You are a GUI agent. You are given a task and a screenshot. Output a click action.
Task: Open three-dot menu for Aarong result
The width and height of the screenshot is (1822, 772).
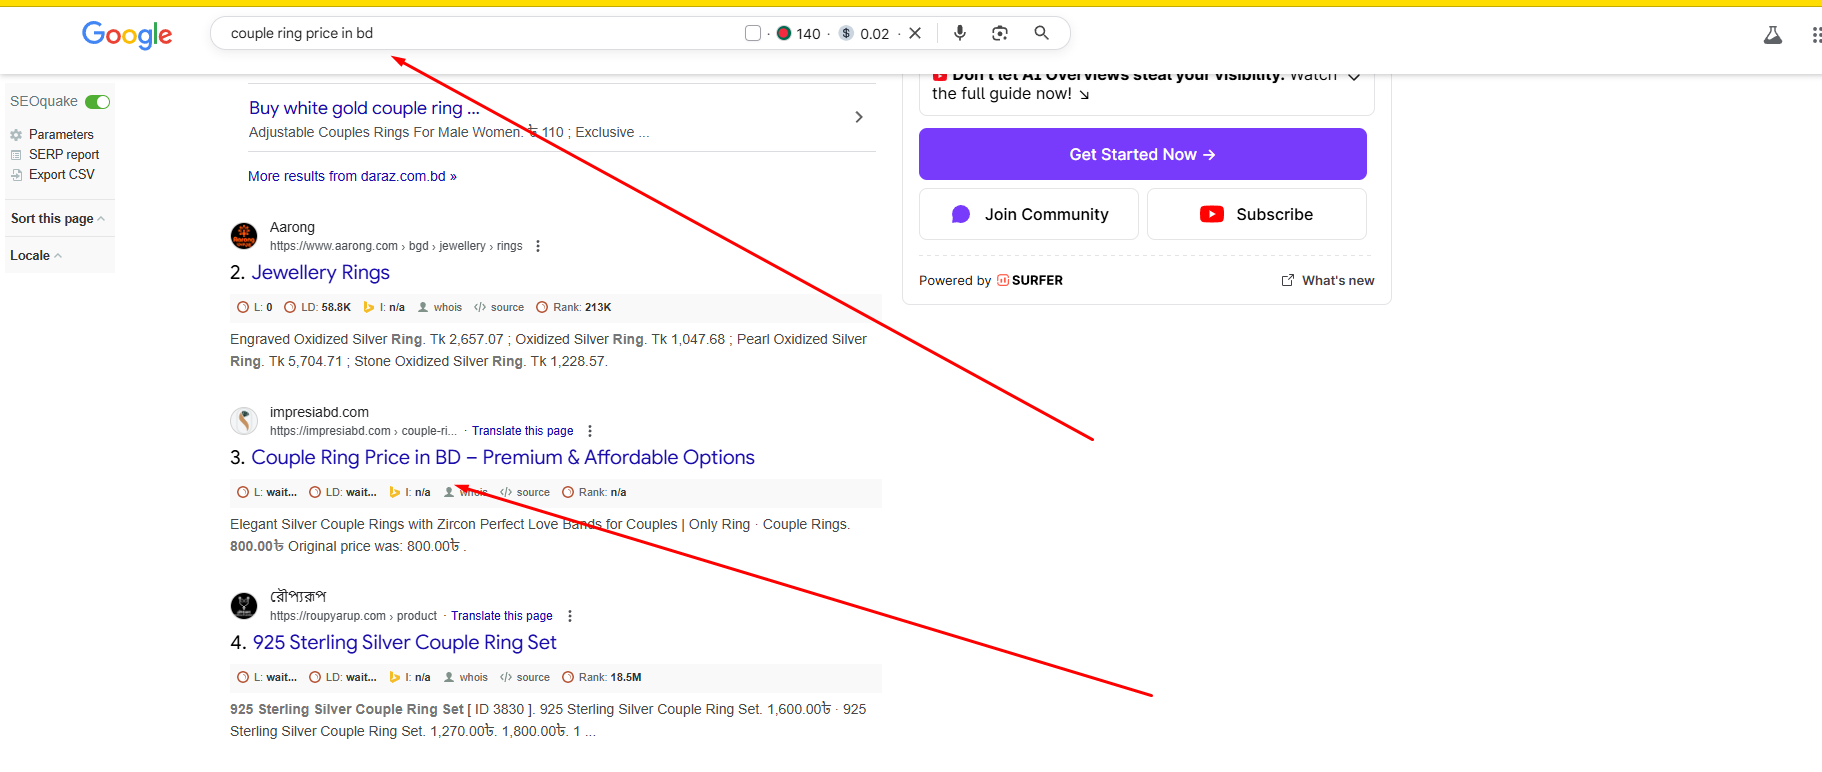pyautogui.click(x=538, y=246)
